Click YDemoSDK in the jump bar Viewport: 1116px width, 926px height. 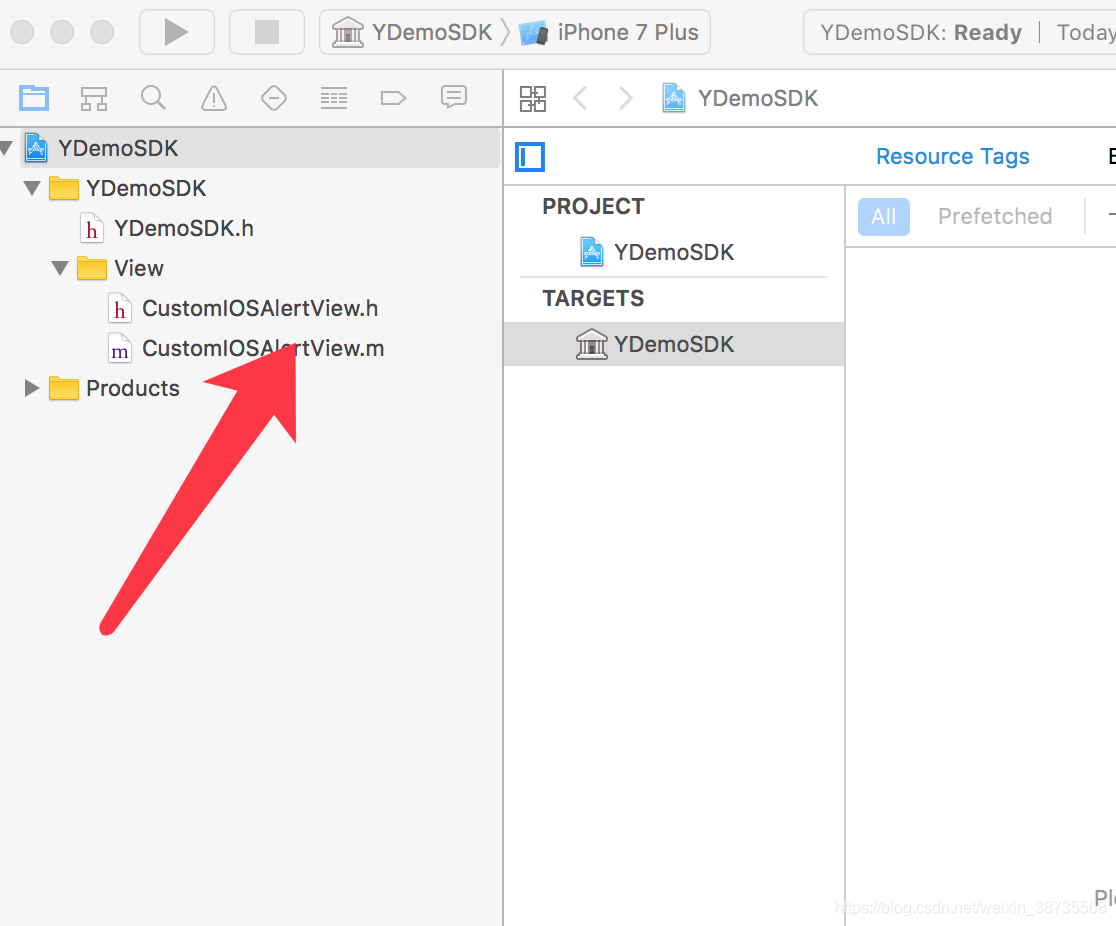[x=740, y=98]
